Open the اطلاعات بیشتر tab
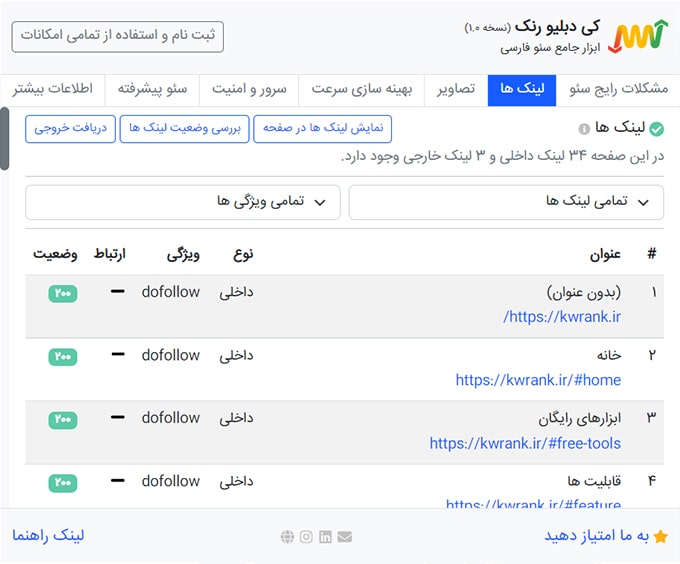 [x=52, y=90]
